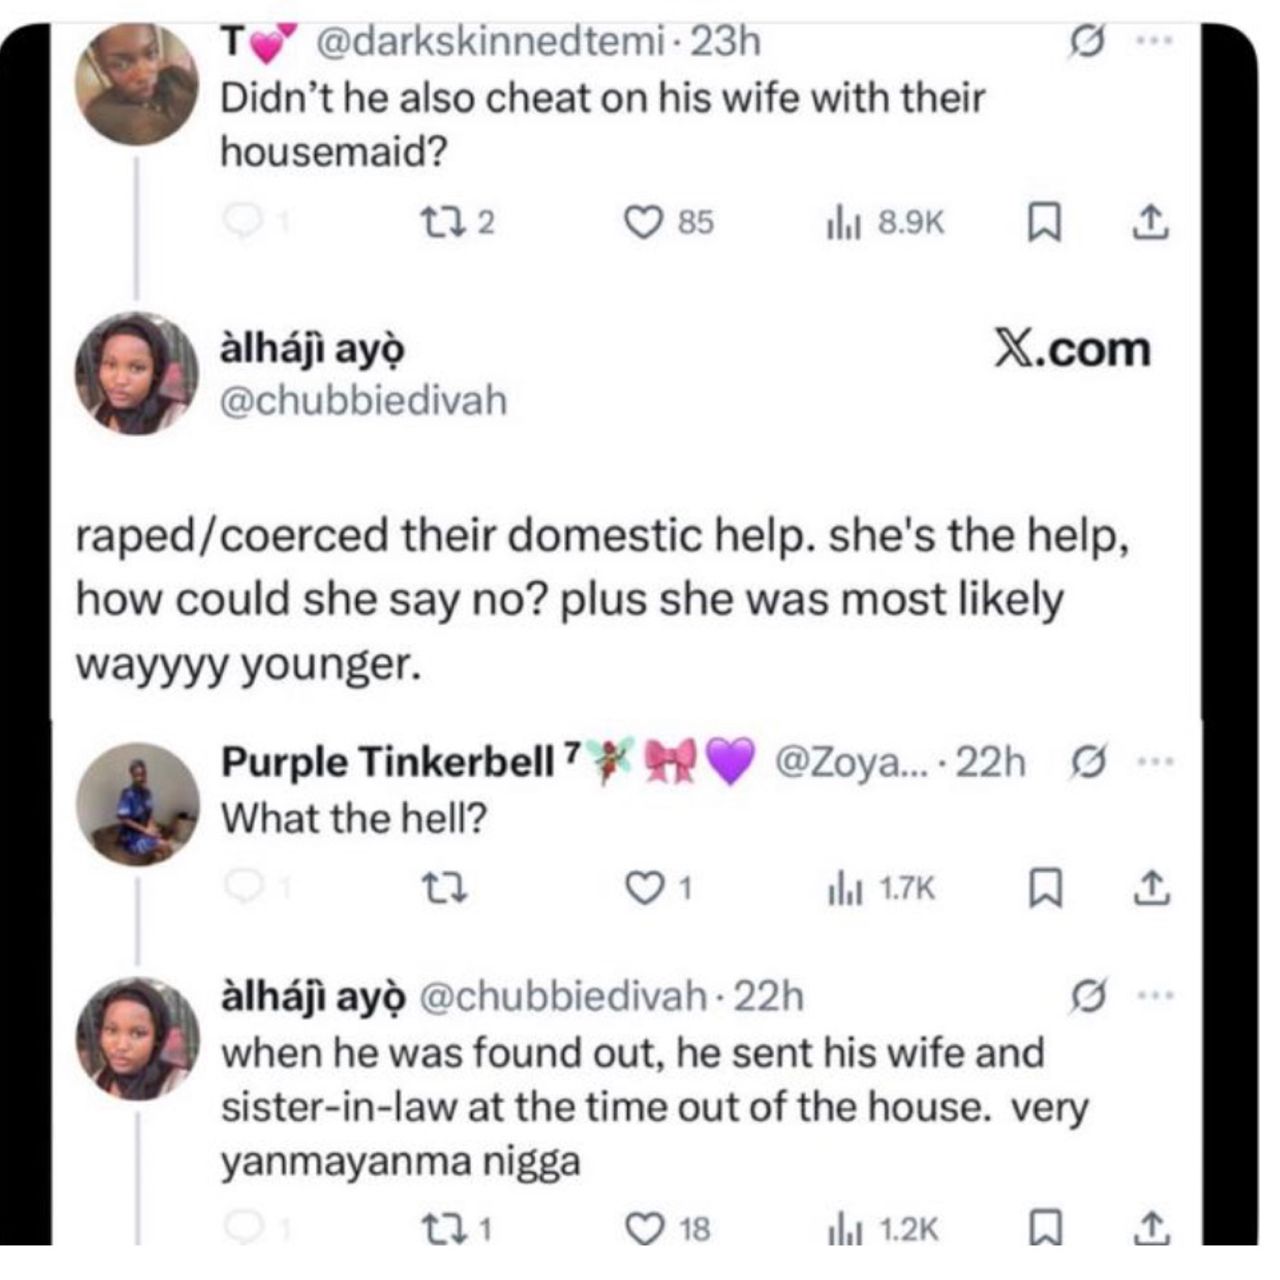Open the @chubbiedivah handle under àlhájì ayò

click(363, 401)
